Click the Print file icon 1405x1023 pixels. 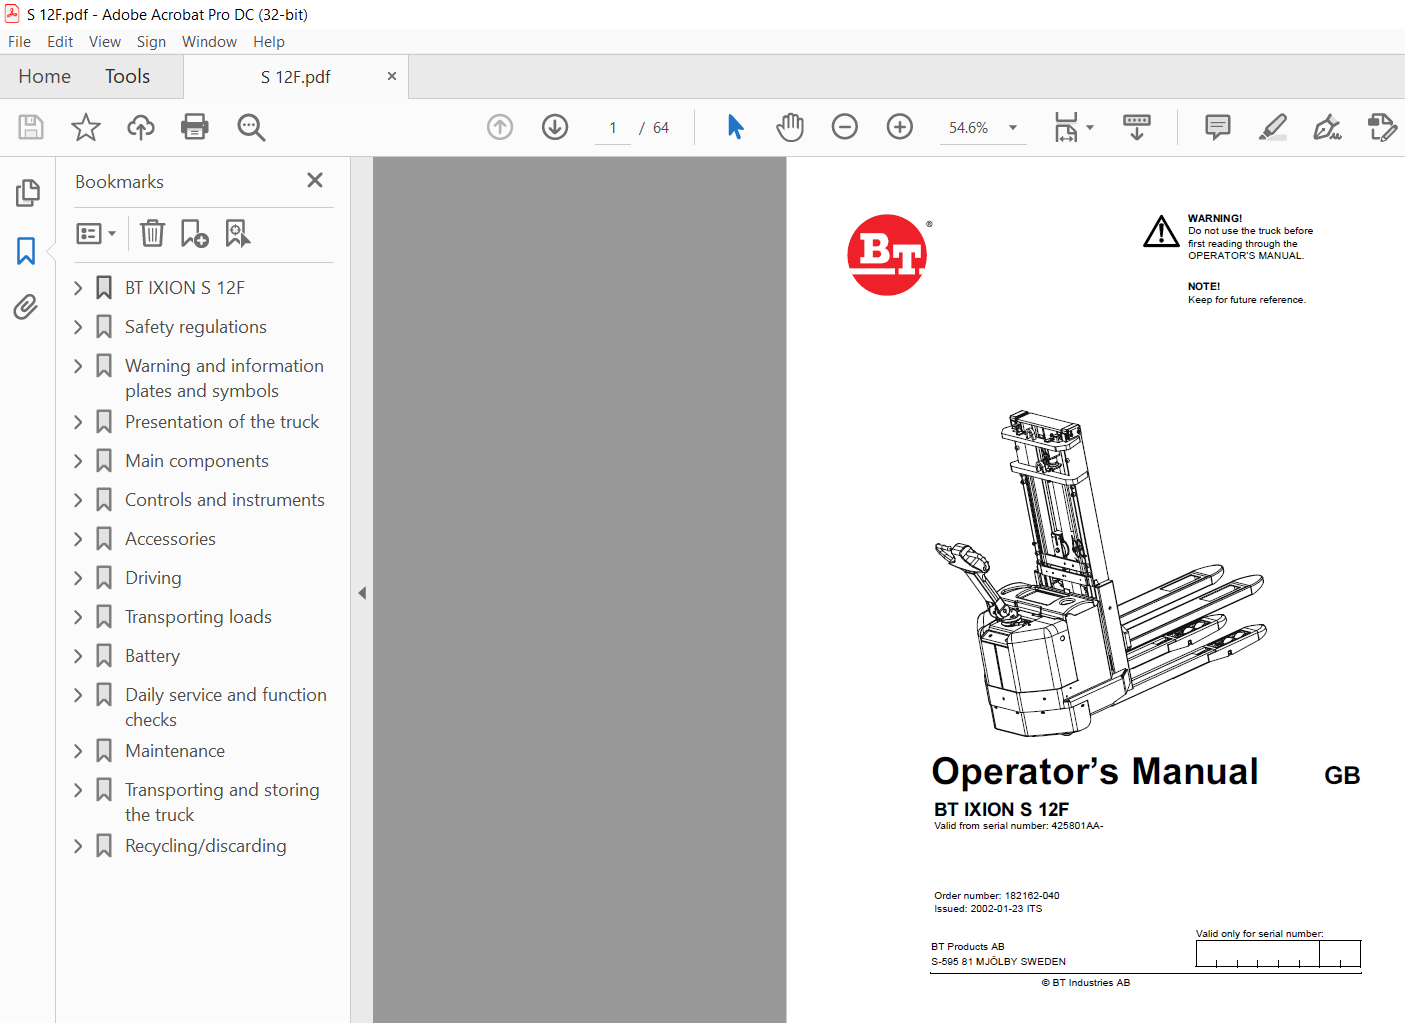[195, 127]
